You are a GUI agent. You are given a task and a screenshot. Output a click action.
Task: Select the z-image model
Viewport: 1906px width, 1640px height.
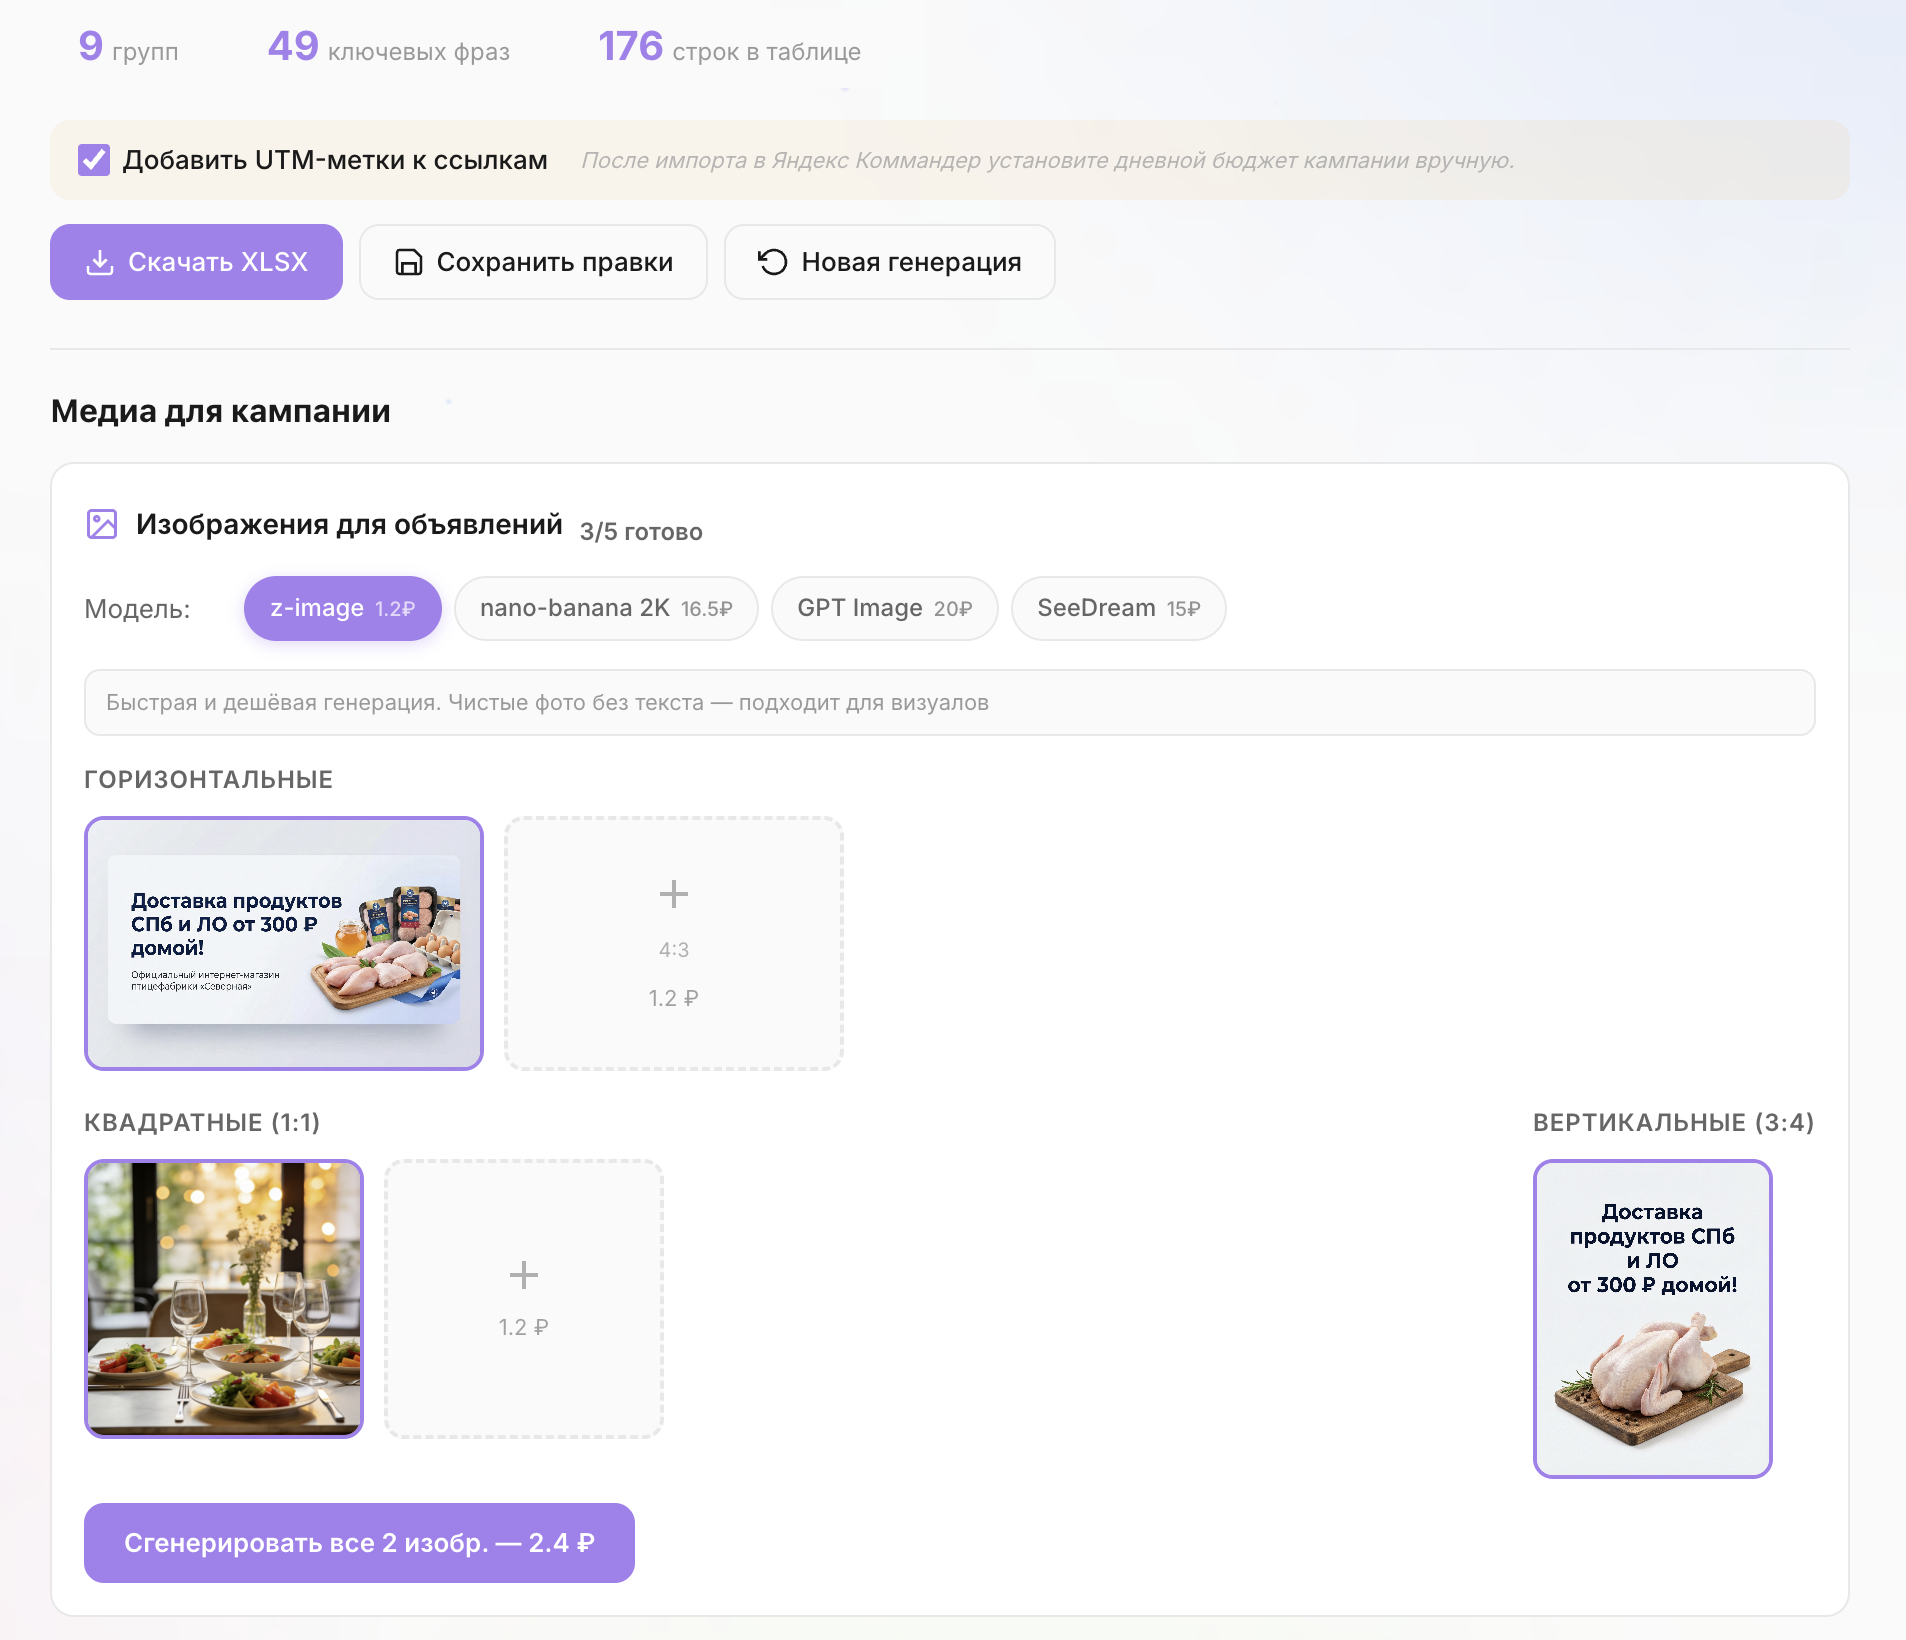click(343, 608)
